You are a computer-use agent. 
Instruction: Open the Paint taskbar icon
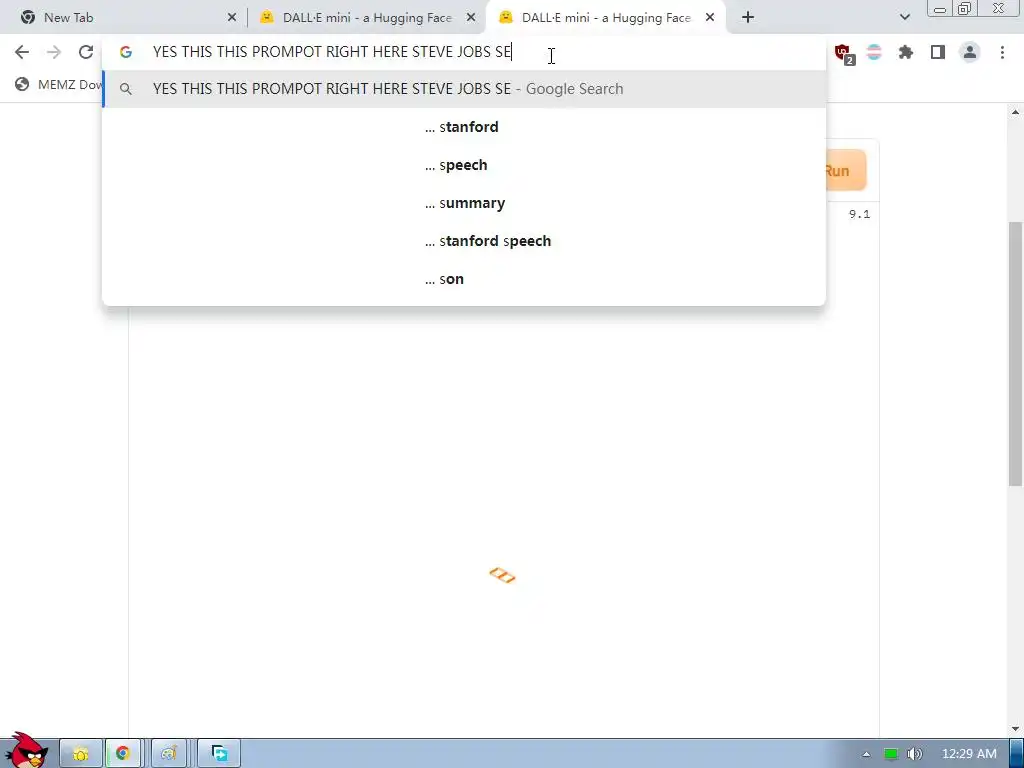tap(169, 754)
